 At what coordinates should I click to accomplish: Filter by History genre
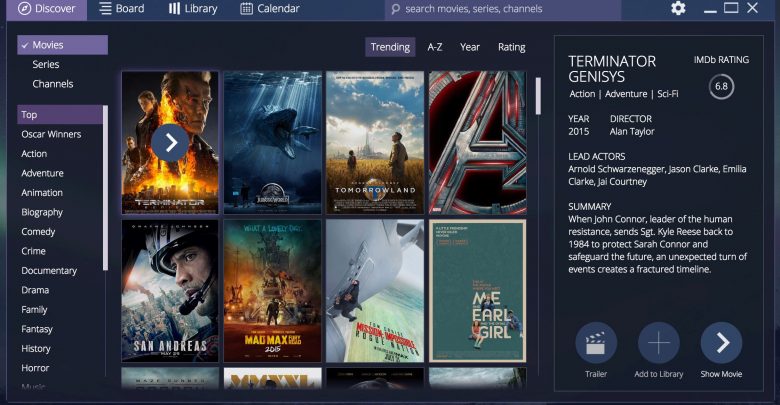point(35,348)
